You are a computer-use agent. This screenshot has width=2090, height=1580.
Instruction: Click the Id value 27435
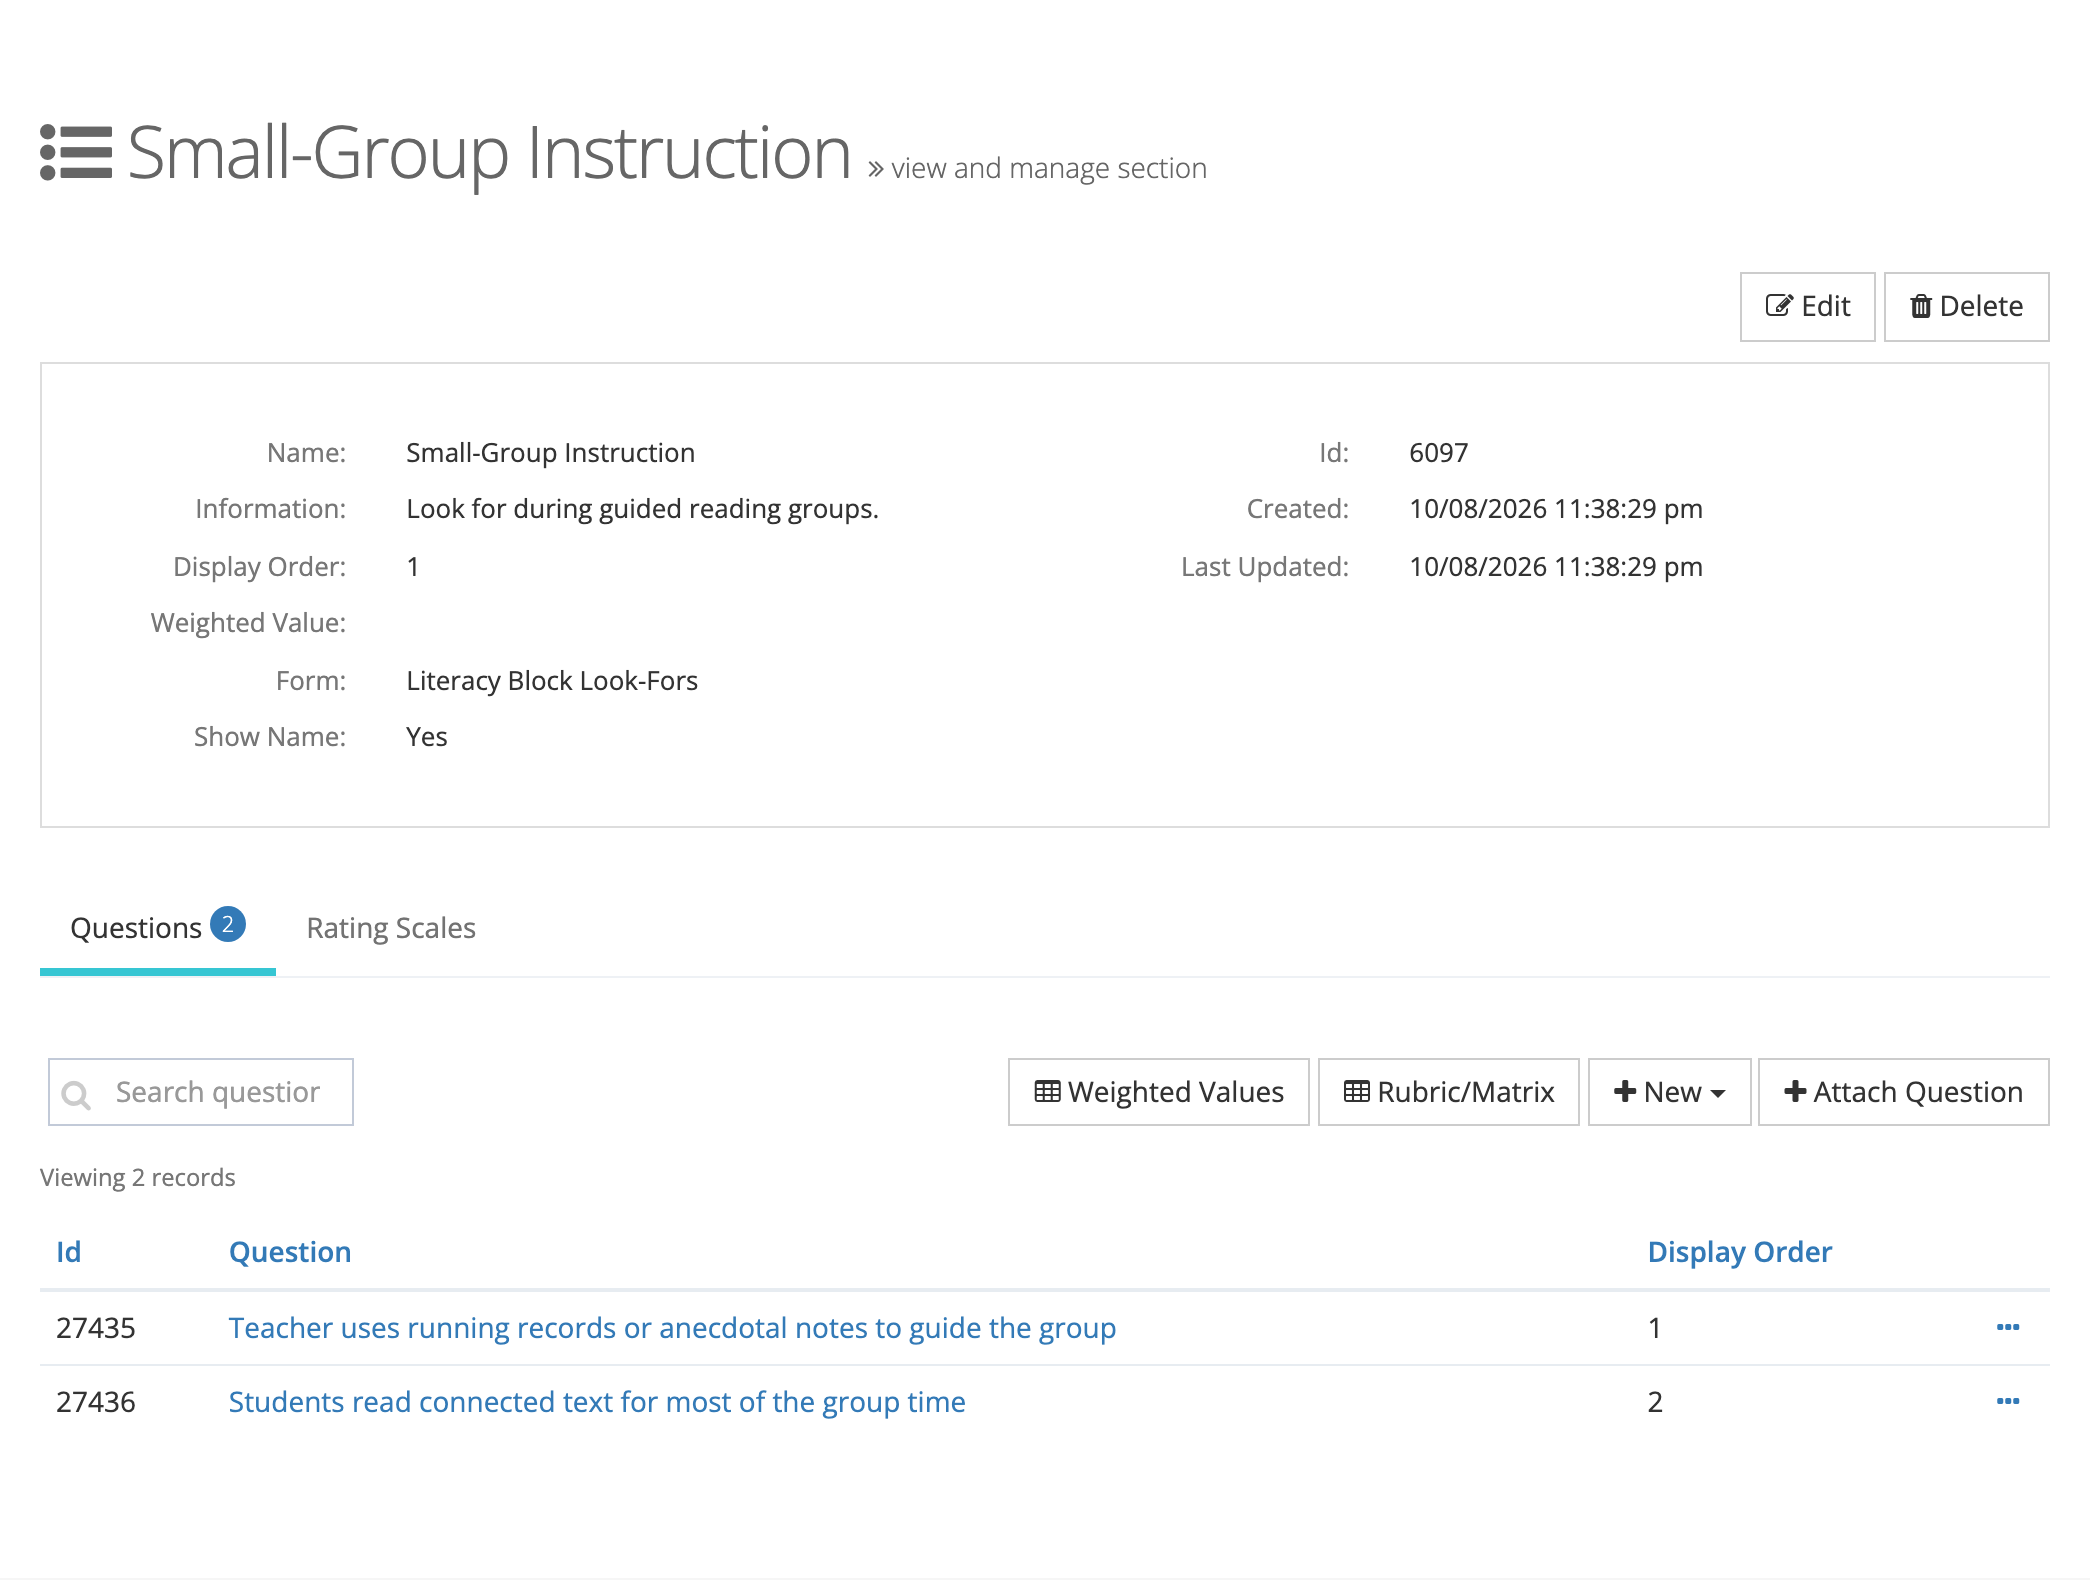[95, 1328]
